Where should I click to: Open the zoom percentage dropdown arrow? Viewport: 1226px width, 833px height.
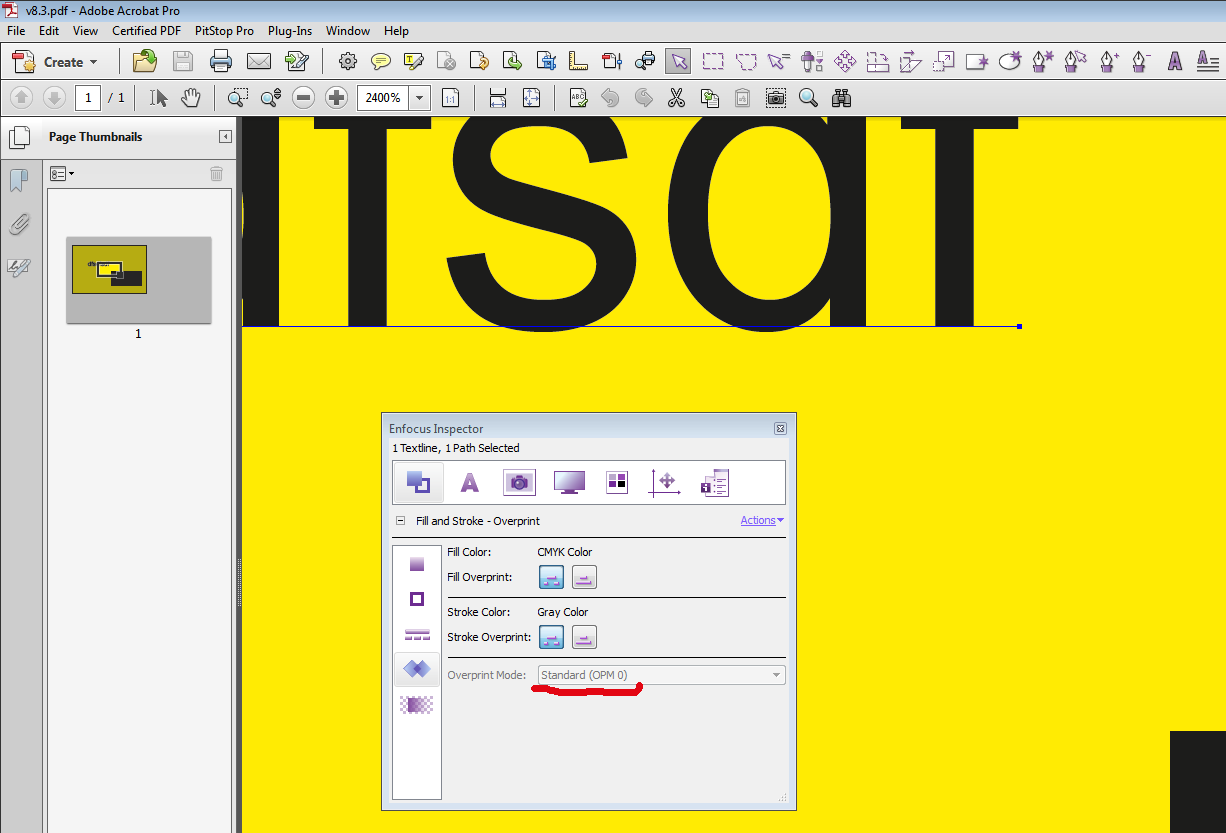tap(419, 98)
